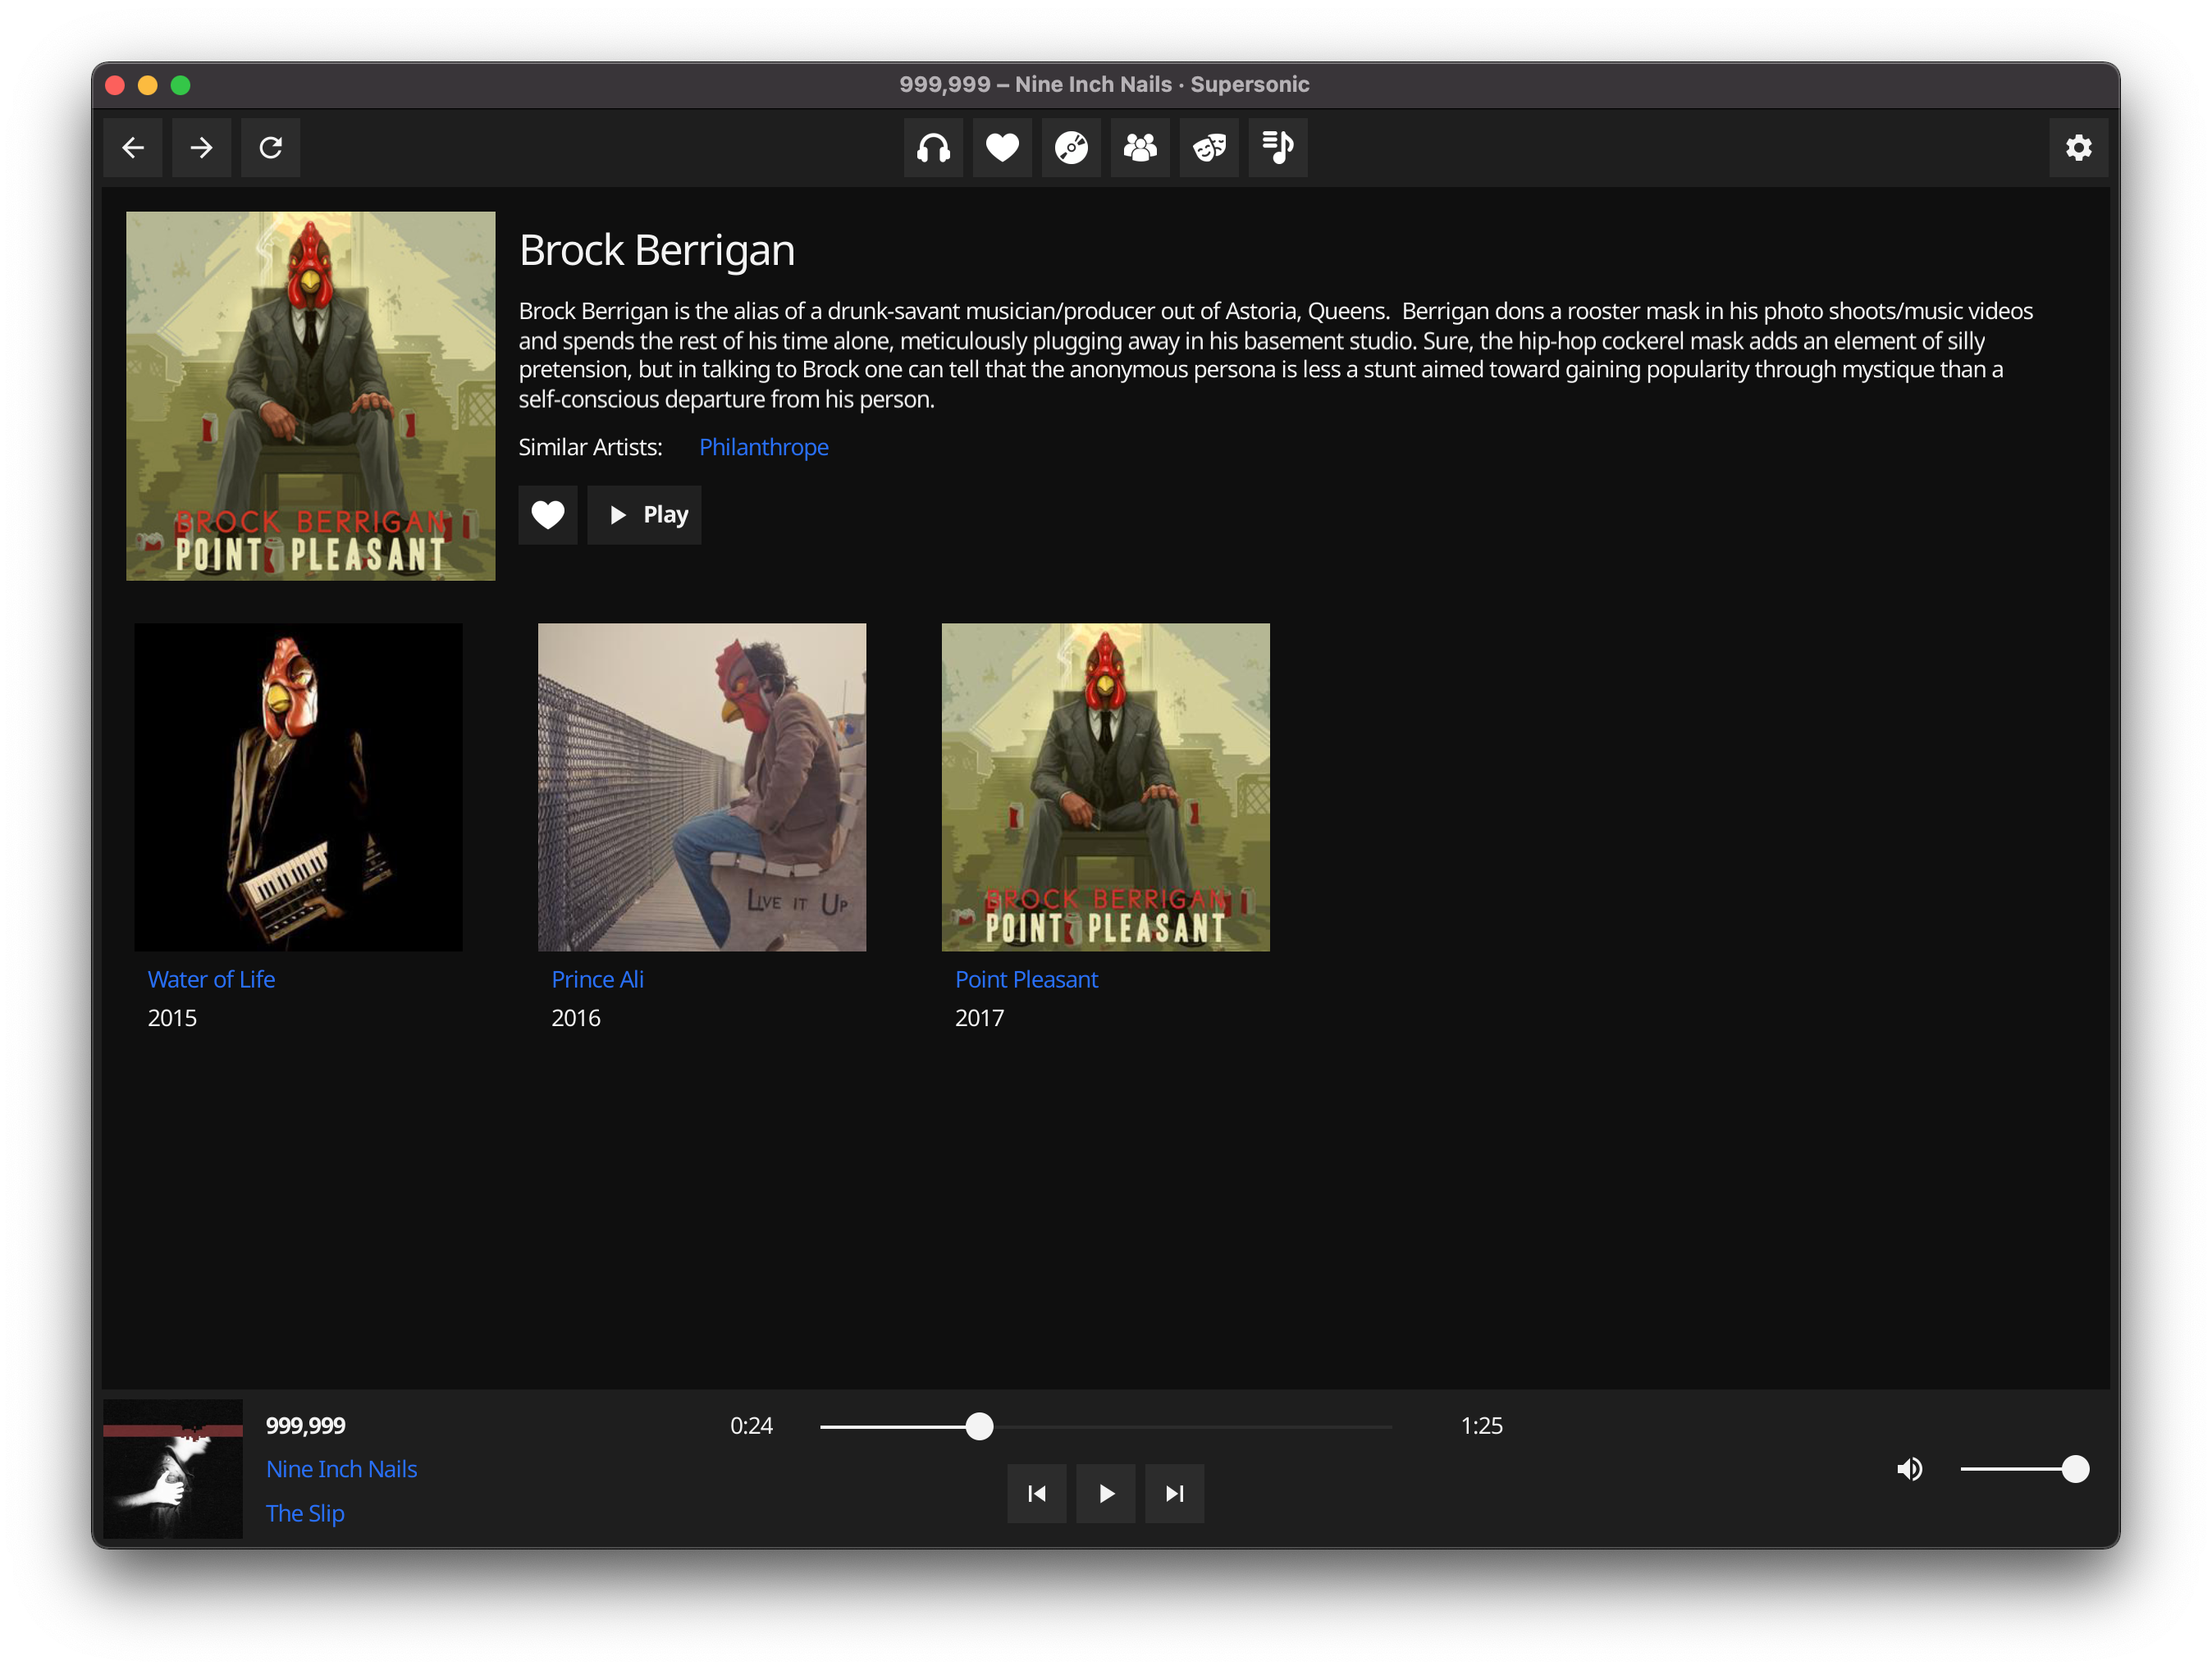2212x1670 pixels.
Task: Open the Settings gear
Action: (2078, 148)
